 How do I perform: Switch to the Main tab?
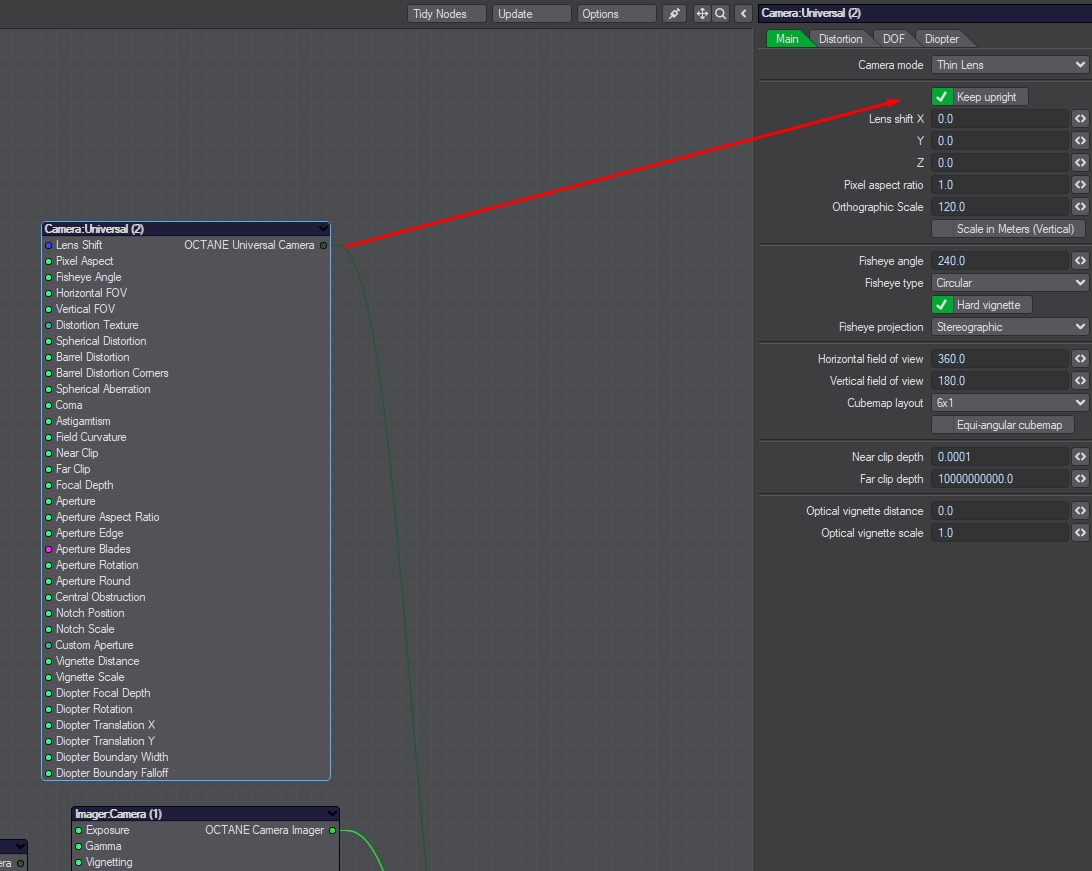click(x=787, y=39)
